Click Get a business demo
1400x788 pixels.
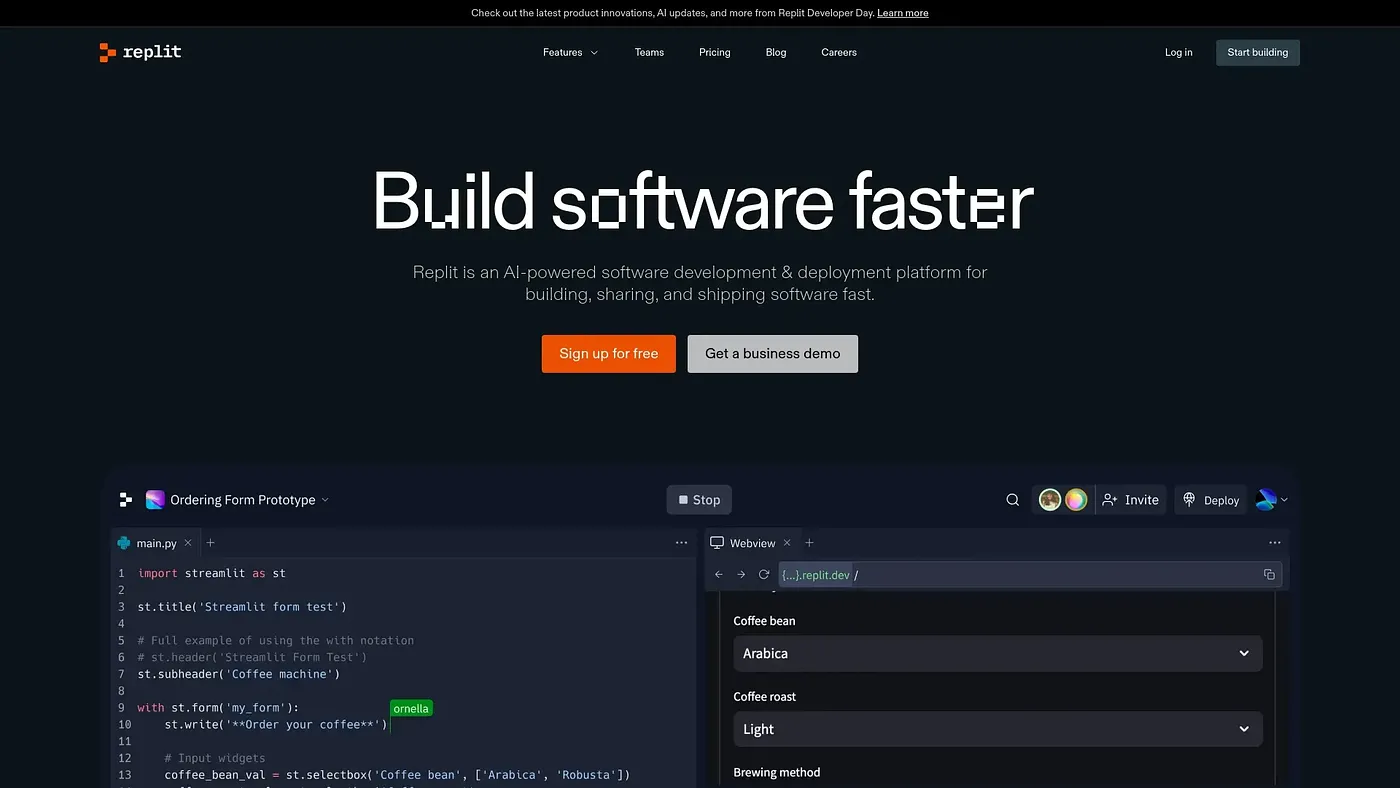pyautogui.click(x=773, y=354)
